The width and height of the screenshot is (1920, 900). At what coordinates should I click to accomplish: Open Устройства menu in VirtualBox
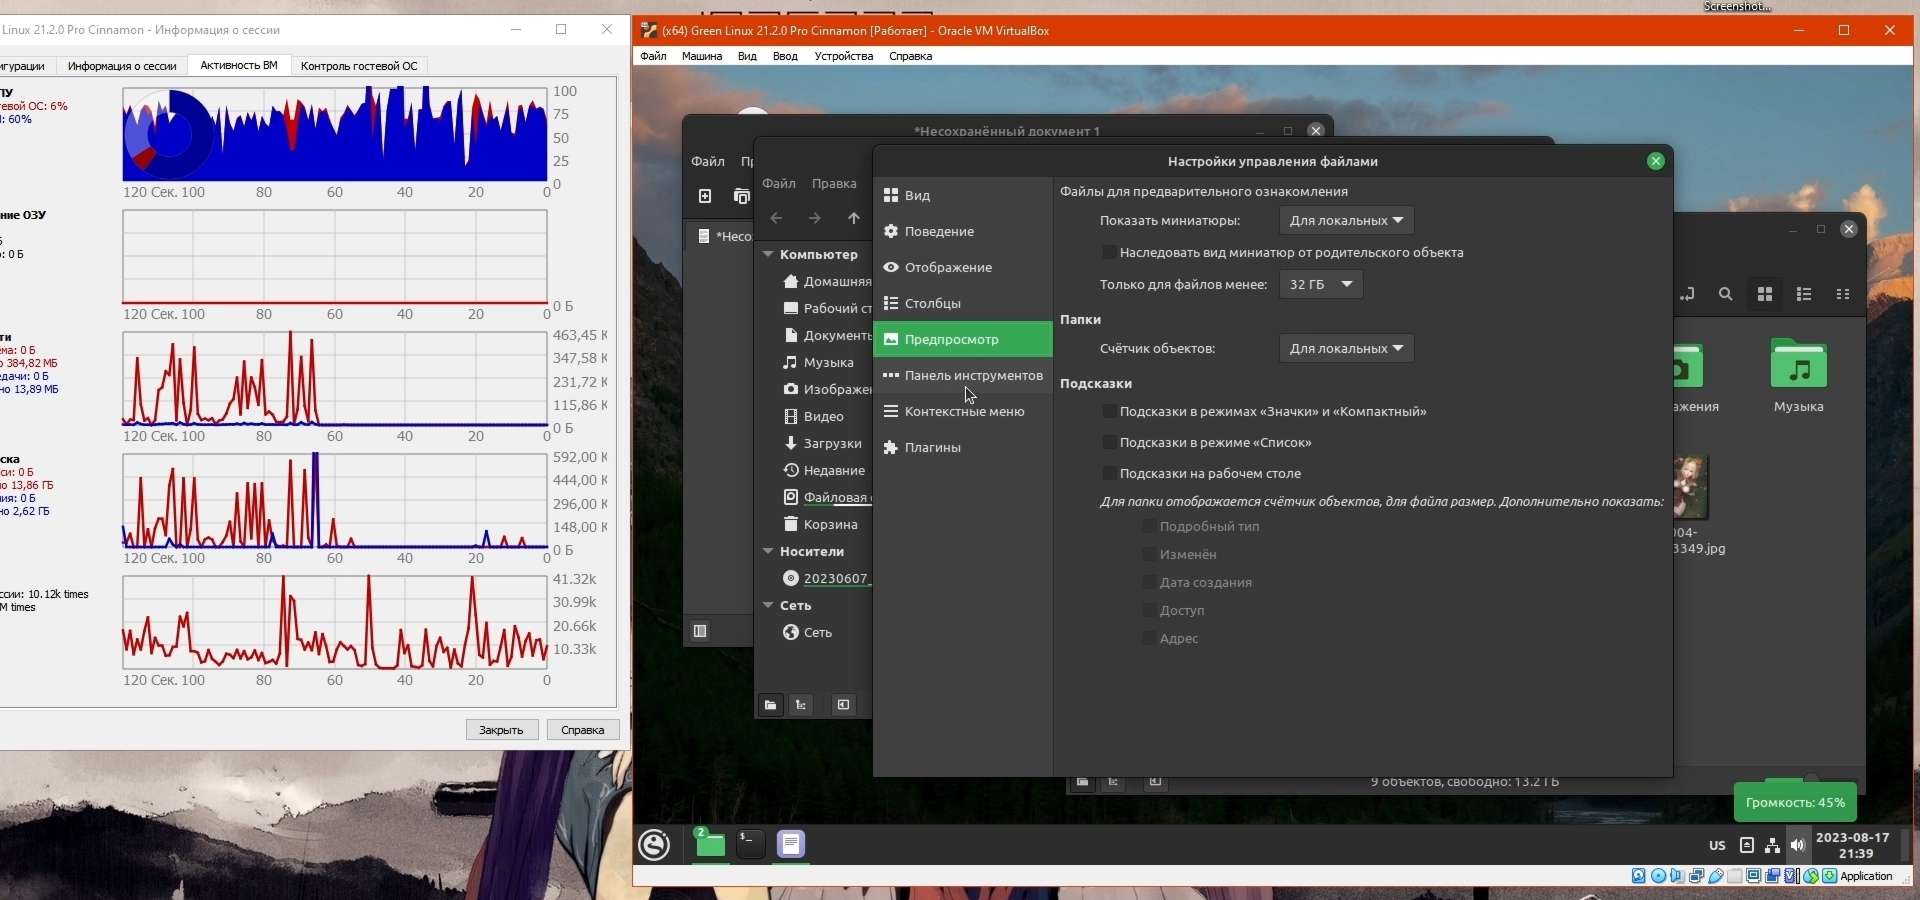(843, 56)
